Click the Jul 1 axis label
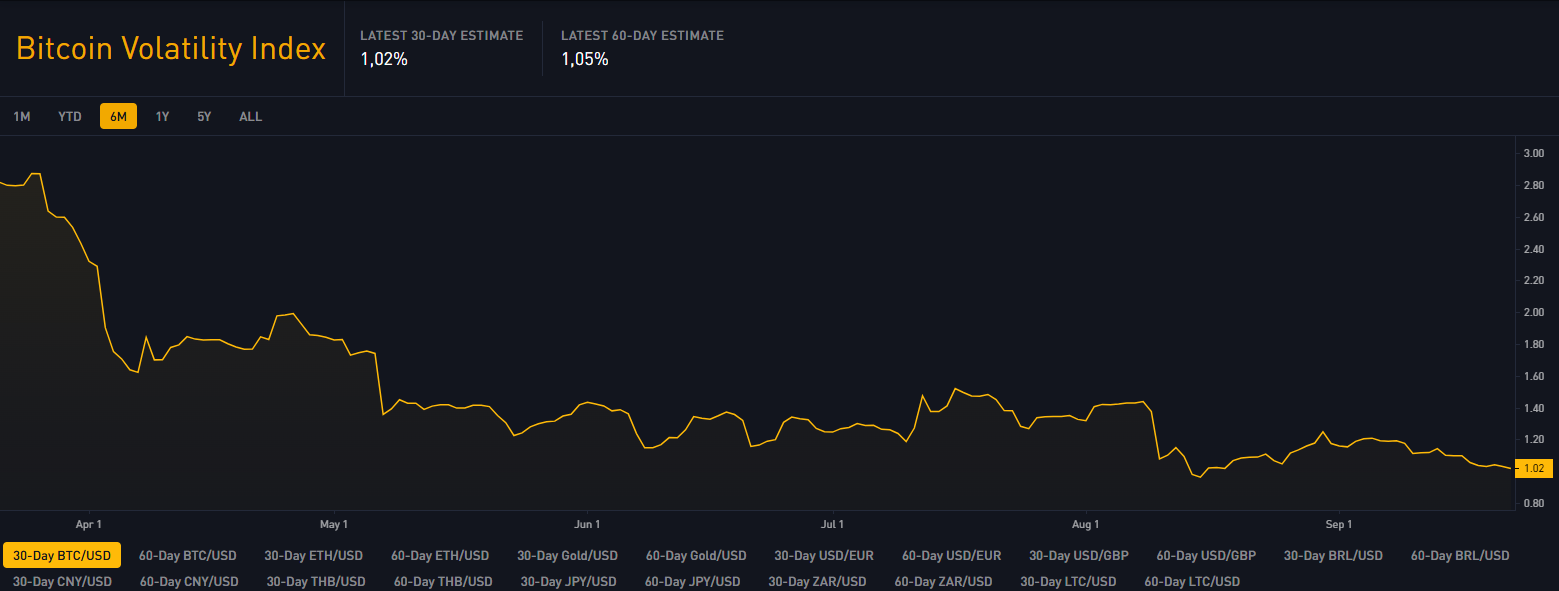The height and width of the screenshot is (591, 1559). coord(832,524)
